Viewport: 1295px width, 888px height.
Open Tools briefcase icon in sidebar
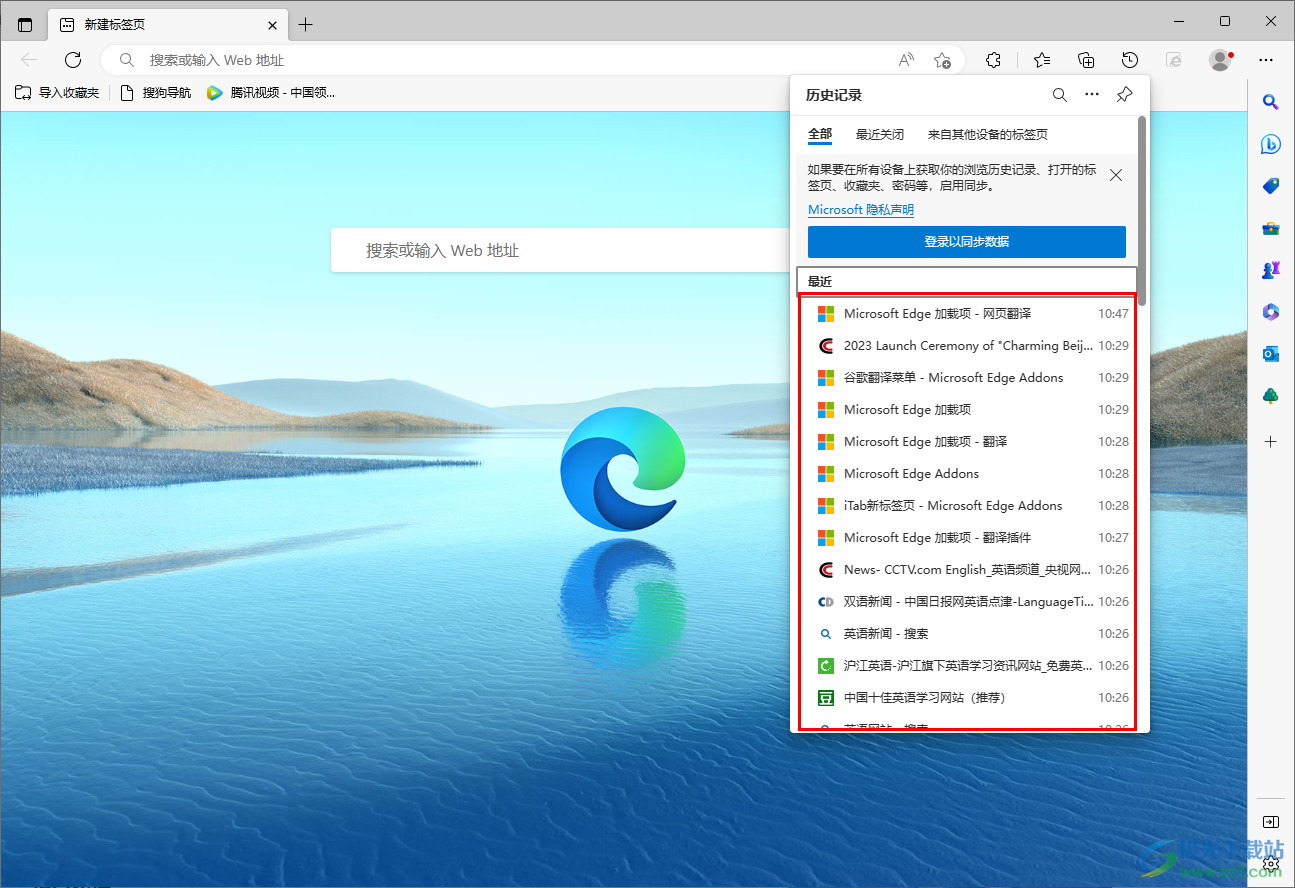click(x=1271, y=228)
